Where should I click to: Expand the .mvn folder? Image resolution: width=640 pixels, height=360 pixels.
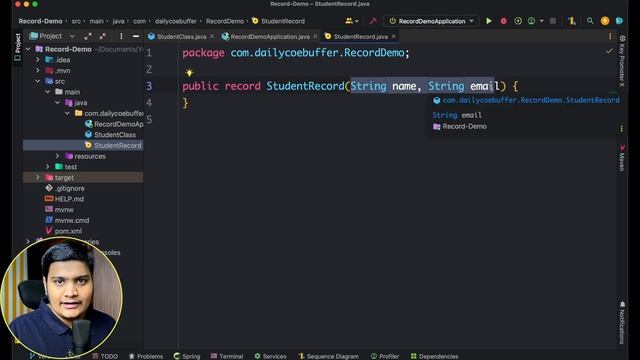pyautogui.click(x=38, y=71)
